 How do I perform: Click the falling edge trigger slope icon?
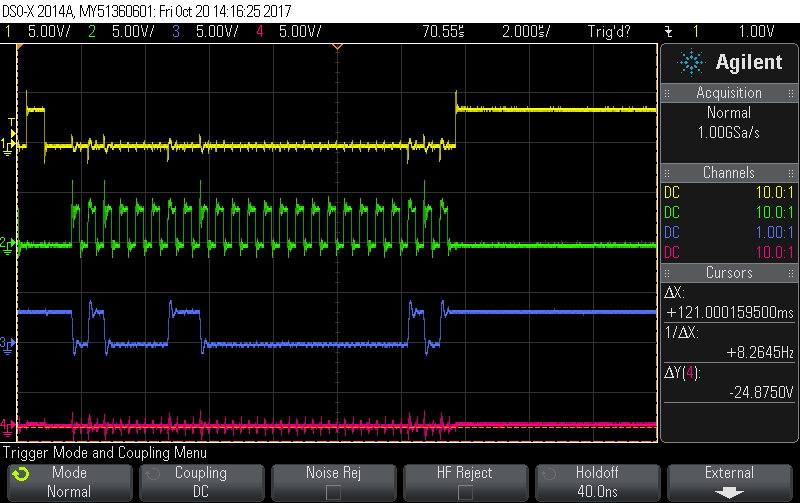pos(669,32)
